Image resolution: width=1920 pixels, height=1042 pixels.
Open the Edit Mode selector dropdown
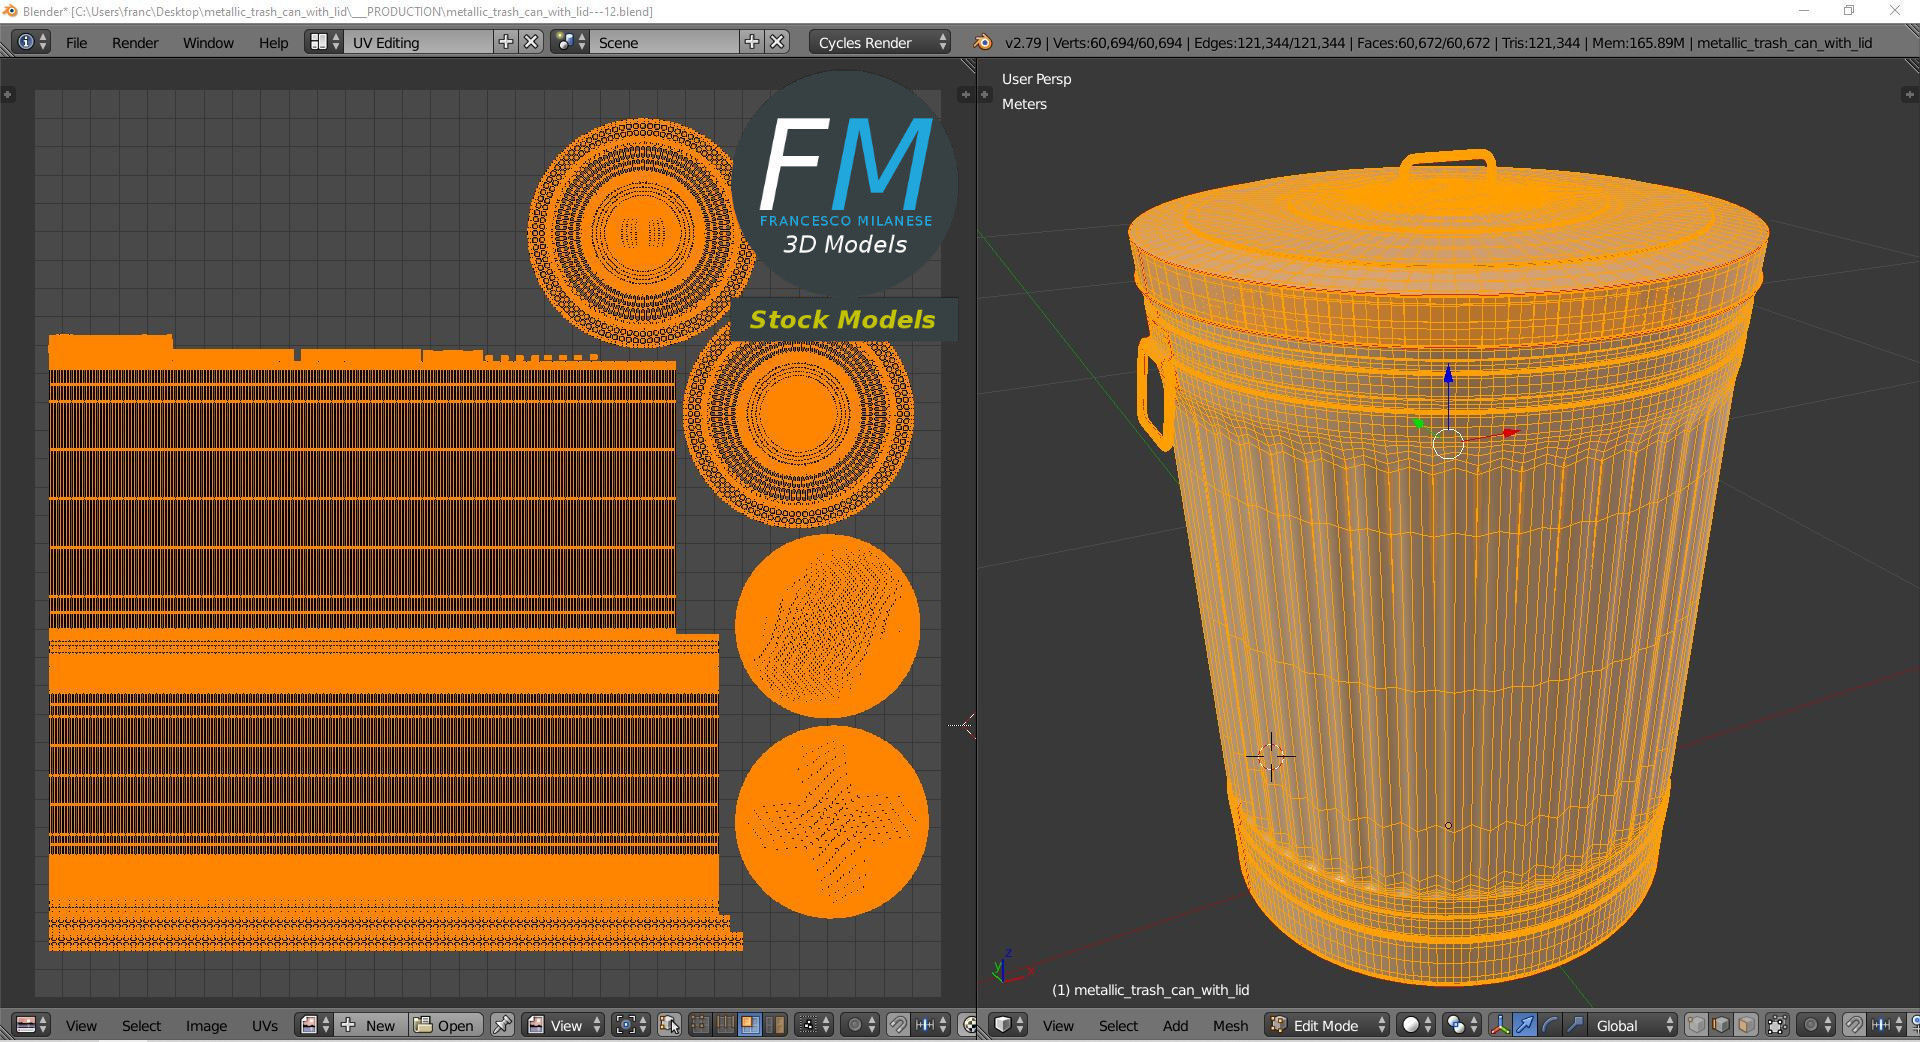pyautogui.click(x=1328, y=1025)
